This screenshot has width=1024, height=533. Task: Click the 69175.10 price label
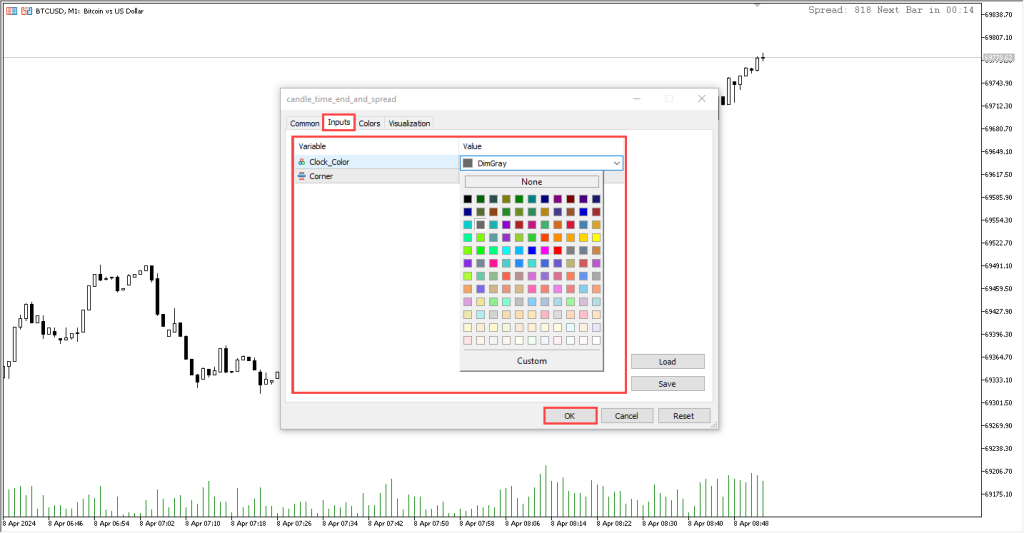(x=998, y=494)
